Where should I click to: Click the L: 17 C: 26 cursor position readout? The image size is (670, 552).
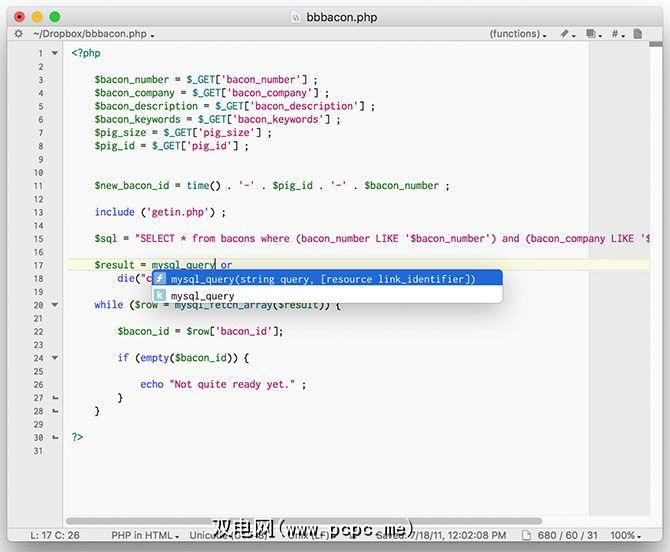[55, 535]
